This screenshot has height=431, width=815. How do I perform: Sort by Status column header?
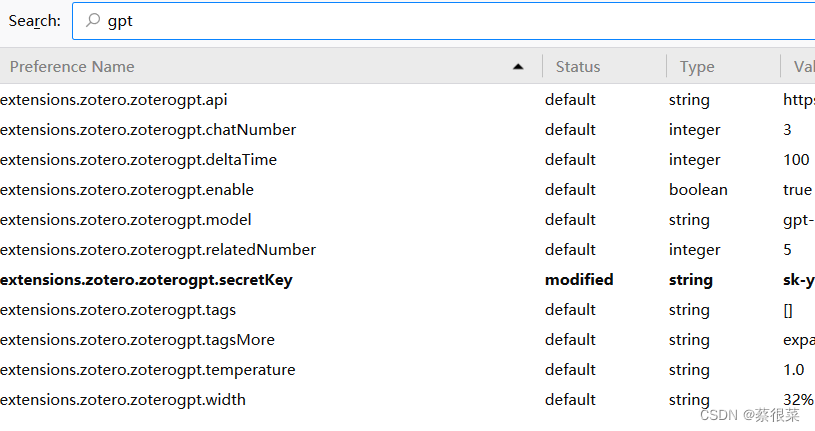(x=577, y=67)
